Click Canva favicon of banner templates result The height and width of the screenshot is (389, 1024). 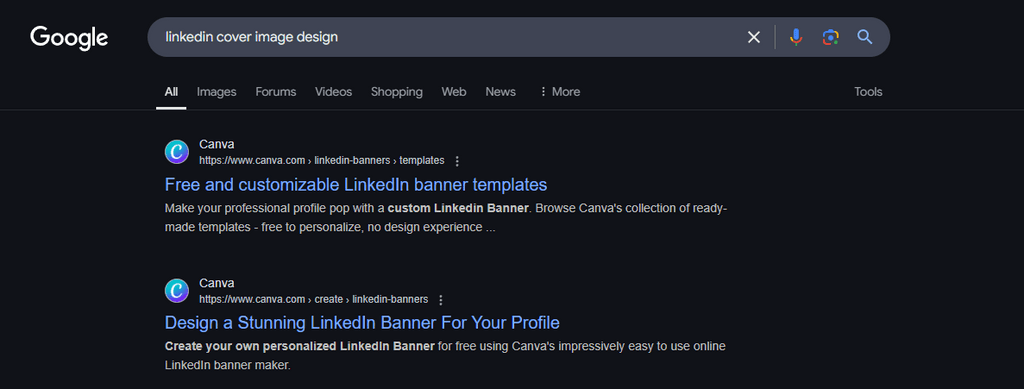pos(176,152)
